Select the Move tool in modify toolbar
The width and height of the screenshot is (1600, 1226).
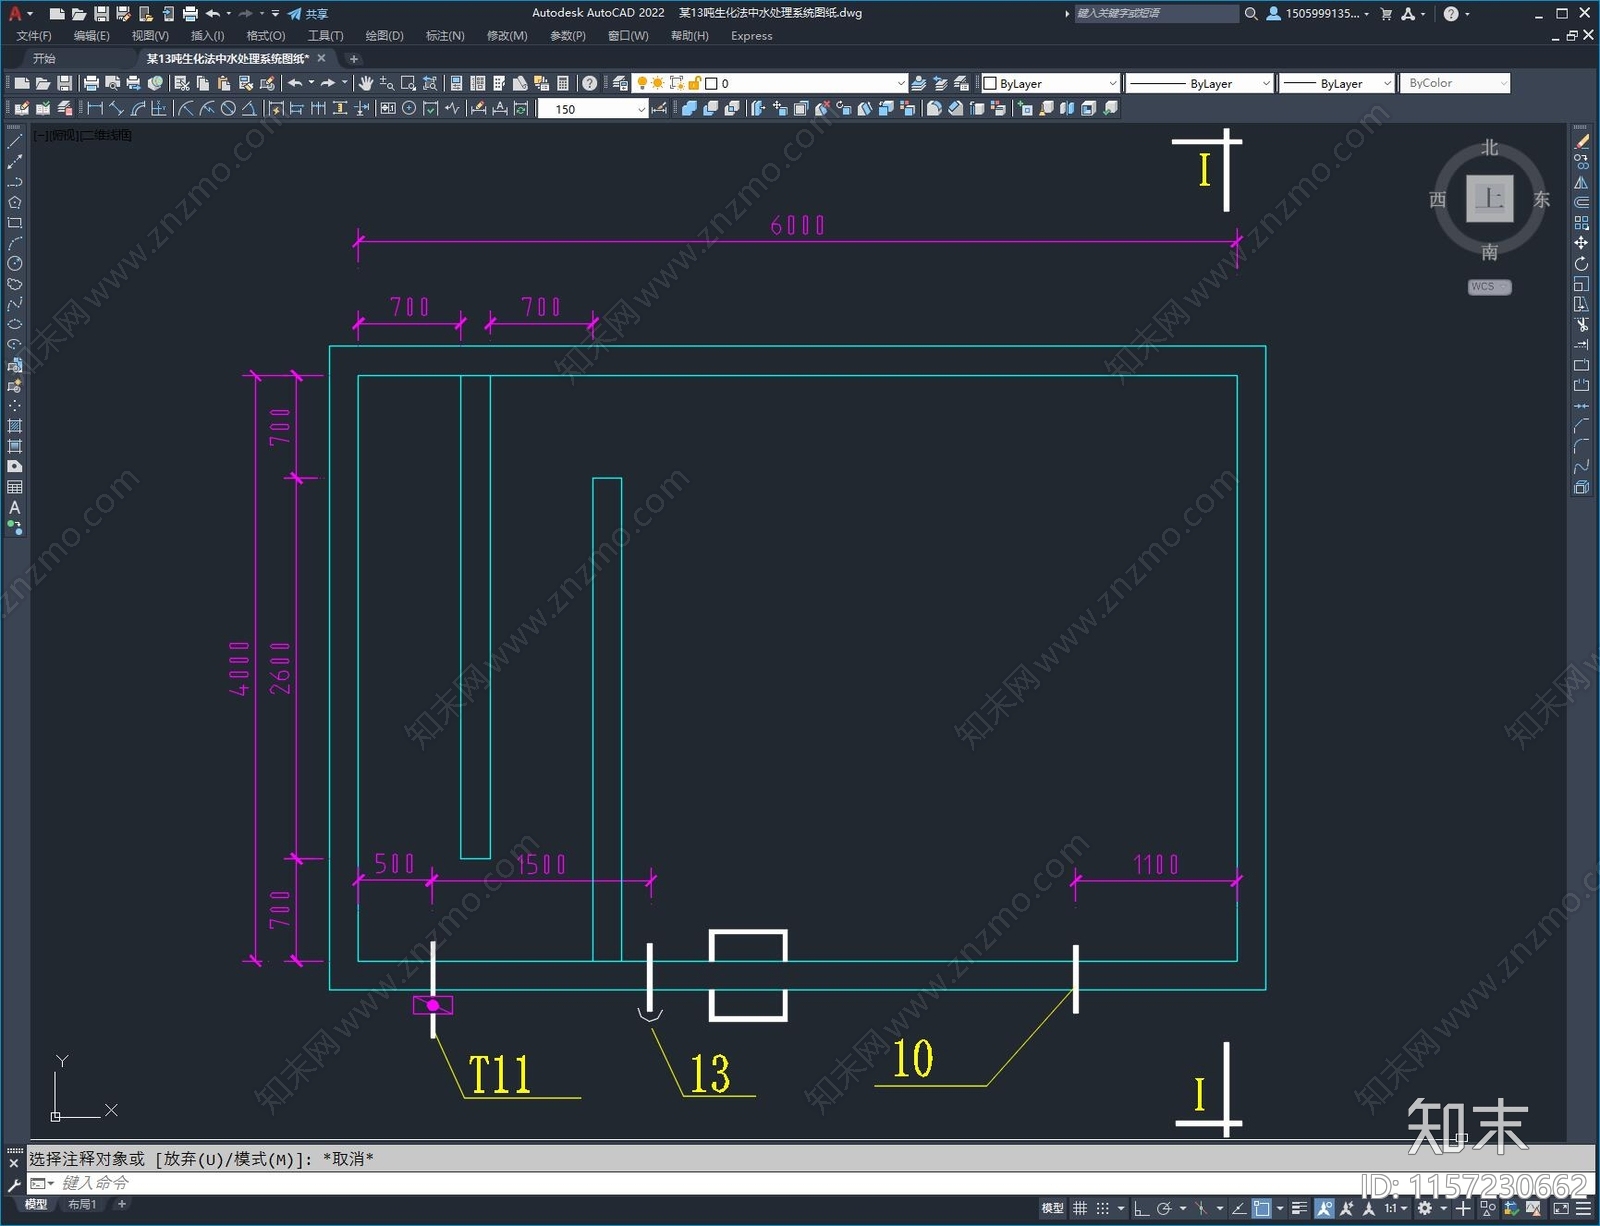point(1581,243)
